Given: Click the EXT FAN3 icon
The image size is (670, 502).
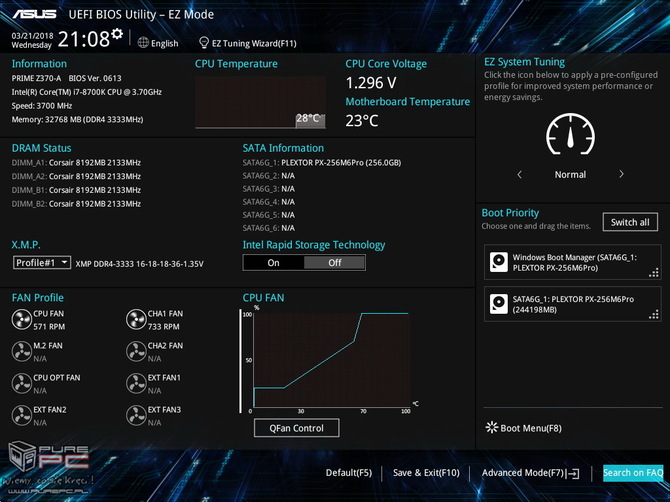Looking at the screenshot, I should coord(136,416).
